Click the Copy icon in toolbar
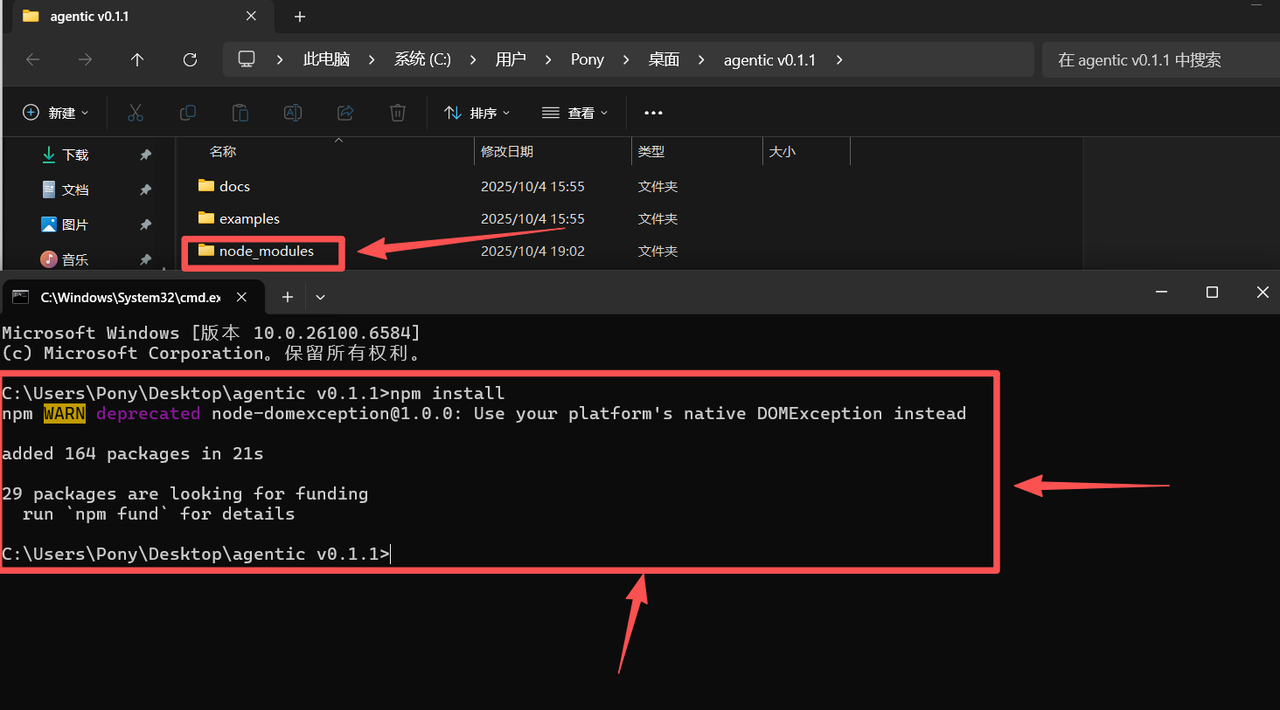Image resolution: width=1280 pixels, height=710 pixels. pos(187,113)
